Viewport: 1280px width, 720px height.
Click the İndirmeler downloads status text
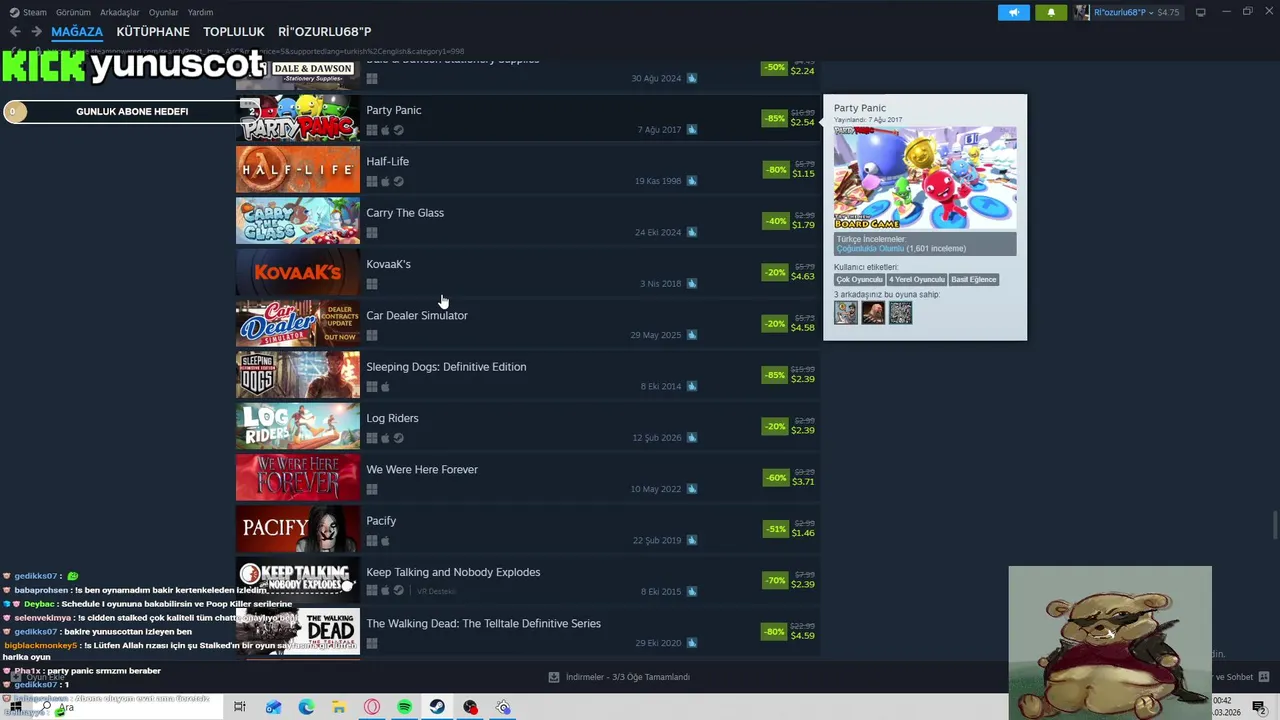[x=628, y=677]
